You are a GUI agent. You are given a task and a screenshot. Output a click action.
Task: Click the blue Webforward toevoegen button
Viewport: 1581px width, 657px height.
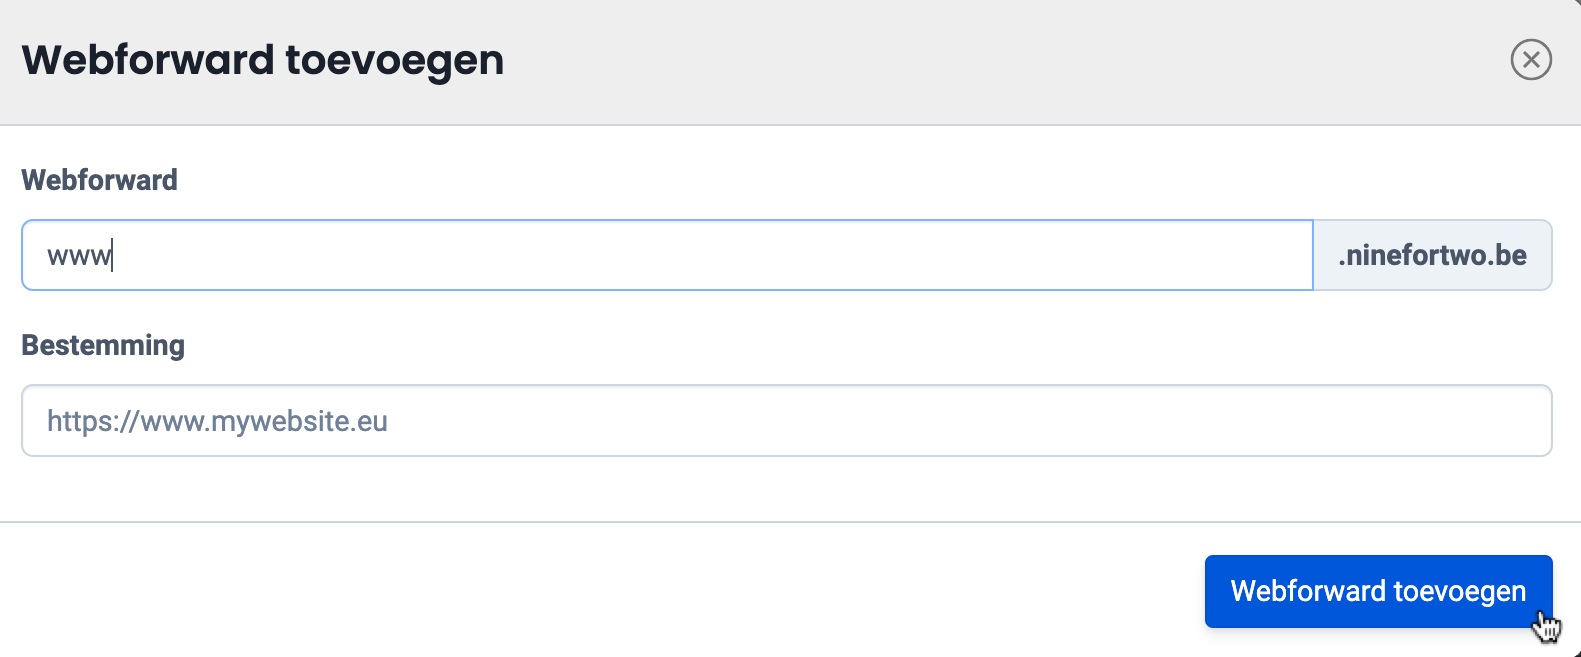[1378, 591]
